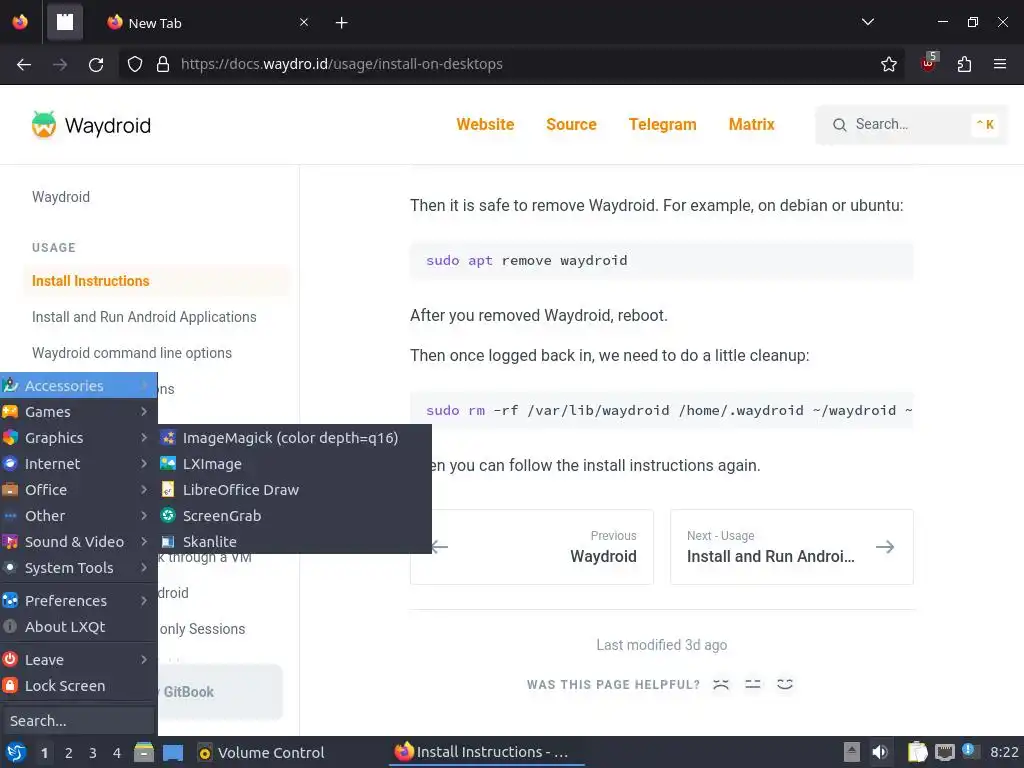Open the Telegram header link
The width and height of the screenshot is (1024, 768).
tap(662, 124)
